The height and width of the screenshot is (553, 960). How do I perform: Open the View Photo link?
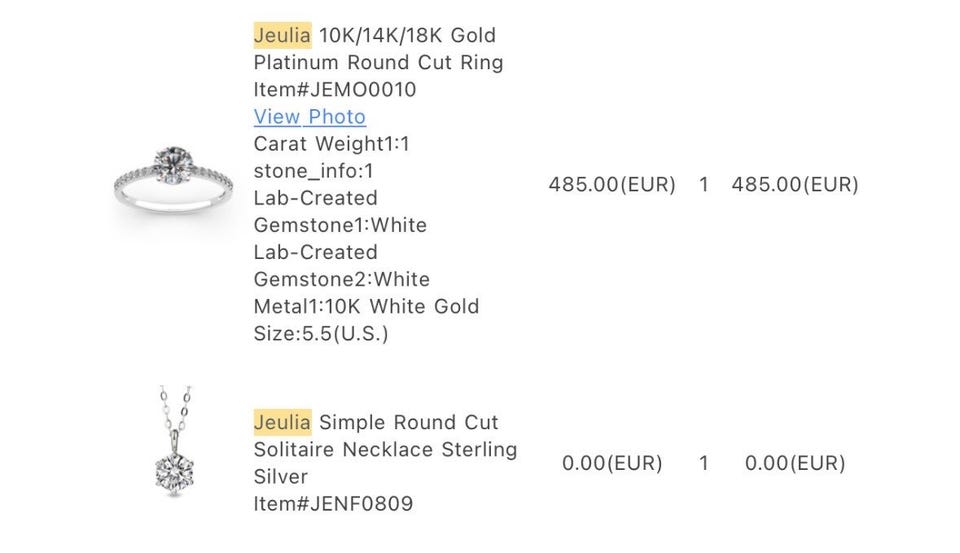(310, 116)
